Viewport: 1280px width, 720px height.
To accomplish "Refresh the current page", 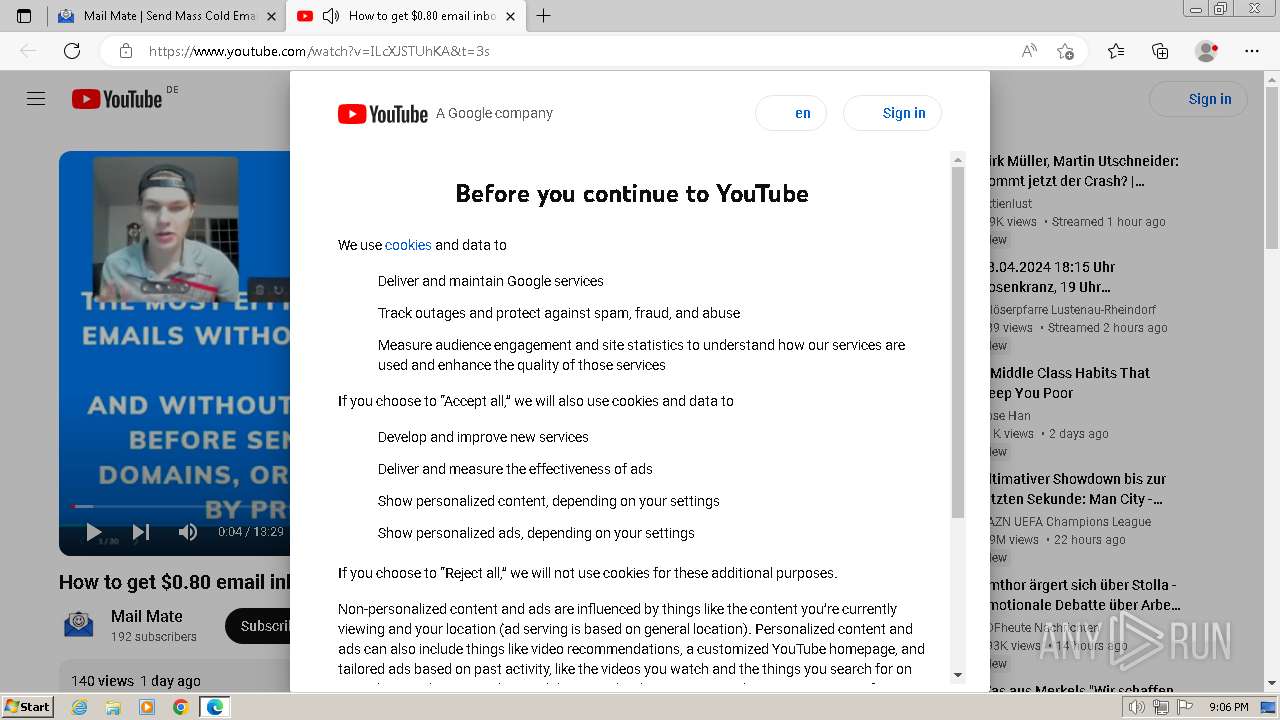I will pyautogui.click(x=72, y=51).
